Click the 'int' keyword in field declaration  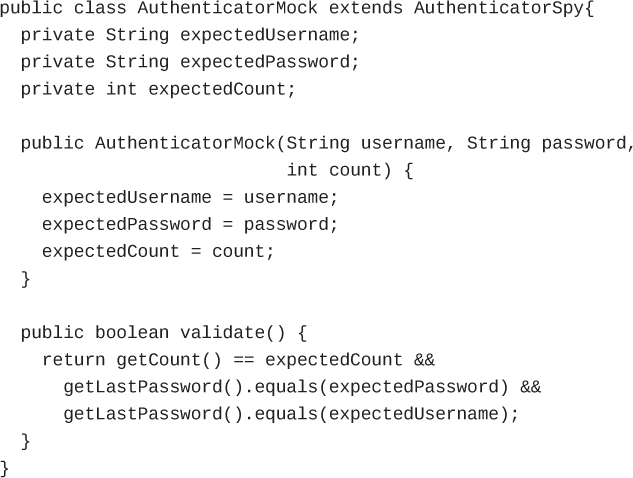coord(121,89)
